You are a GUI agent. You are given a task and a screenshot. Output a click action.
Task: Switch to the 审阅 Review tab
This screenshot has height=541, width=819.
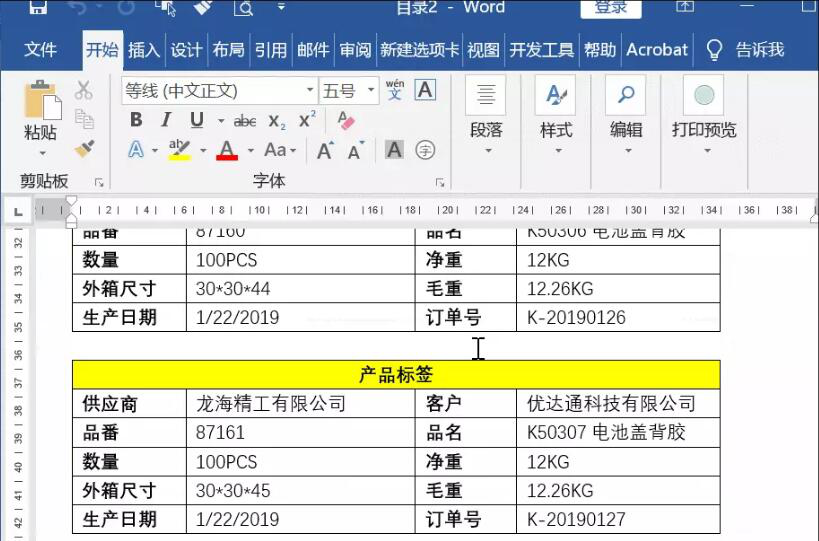coord(355,50)
